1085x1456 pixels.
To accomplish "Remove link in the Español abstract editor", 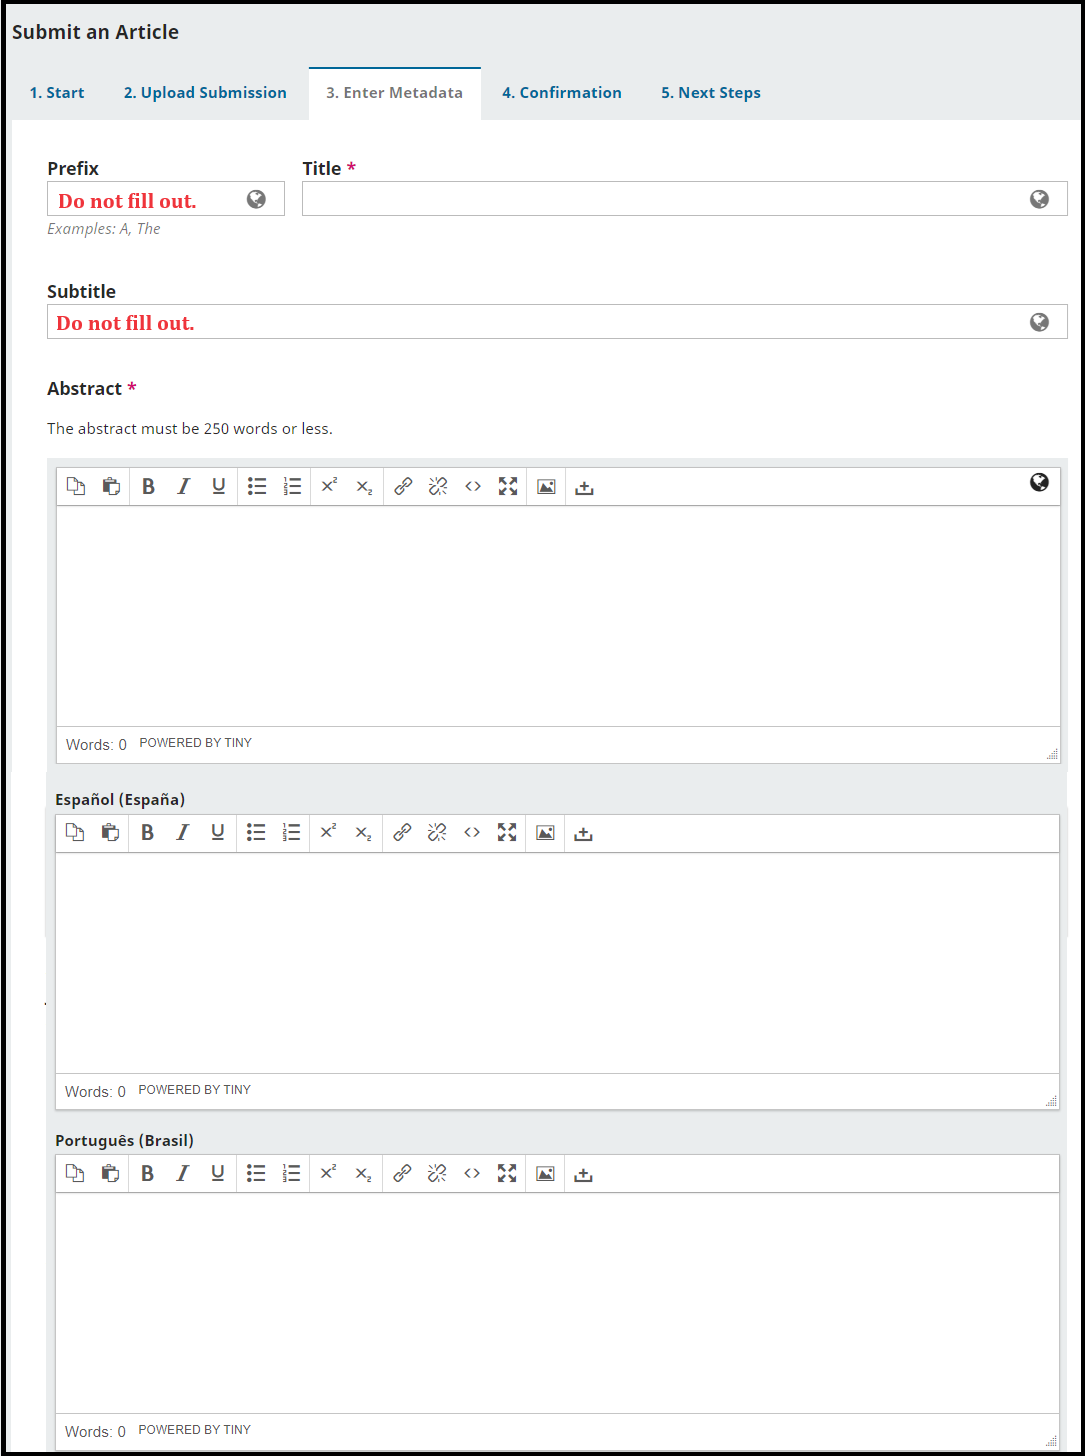I will (437, 832).
